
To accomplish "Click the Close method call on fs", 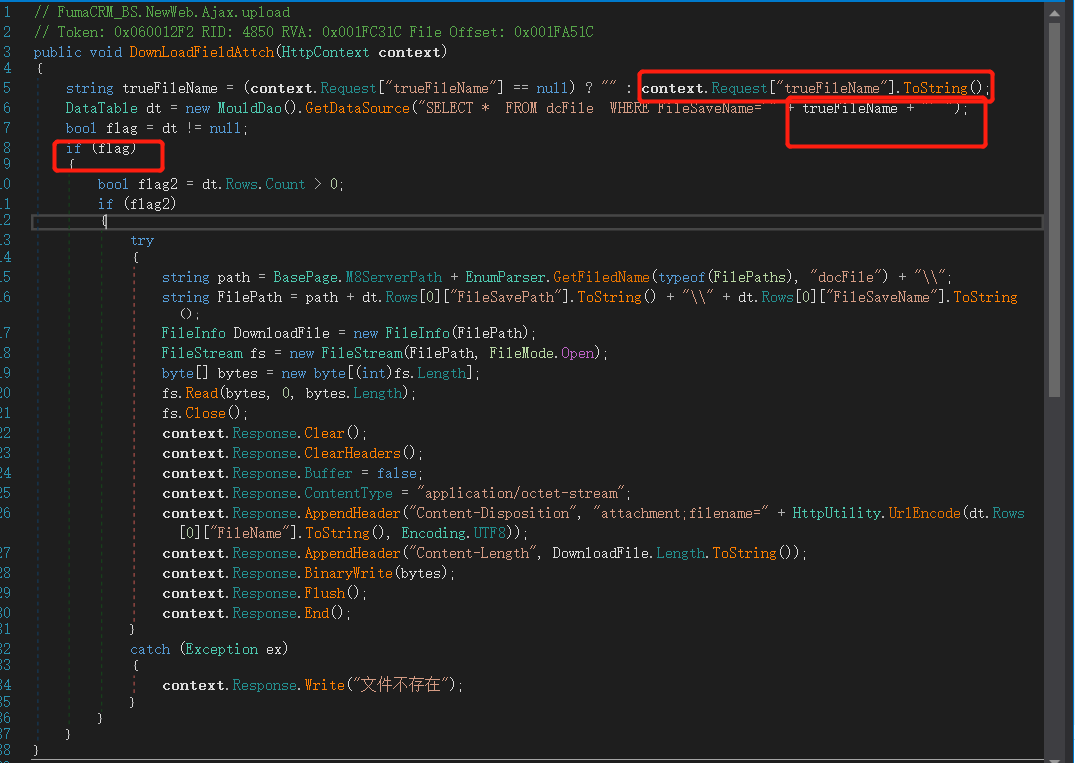I will pos(206,413).
